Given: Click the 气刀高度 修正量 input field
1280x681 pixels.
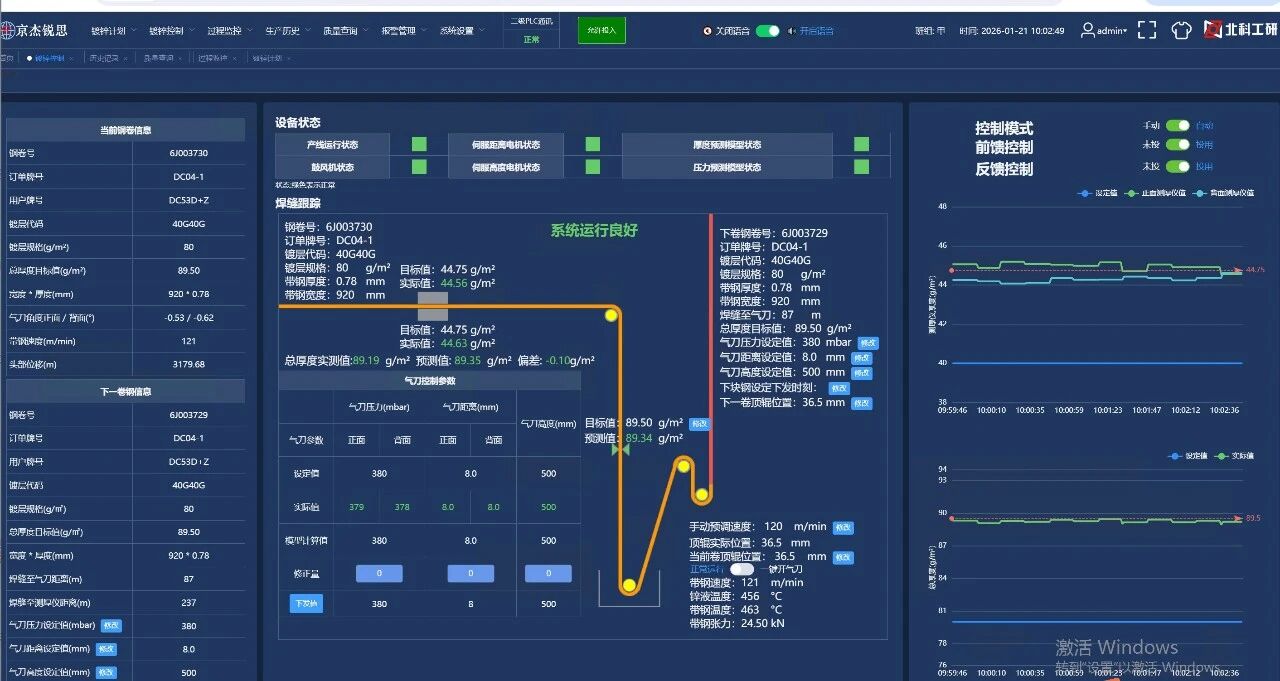Looking at the screenshot, I should click(548, 573).
